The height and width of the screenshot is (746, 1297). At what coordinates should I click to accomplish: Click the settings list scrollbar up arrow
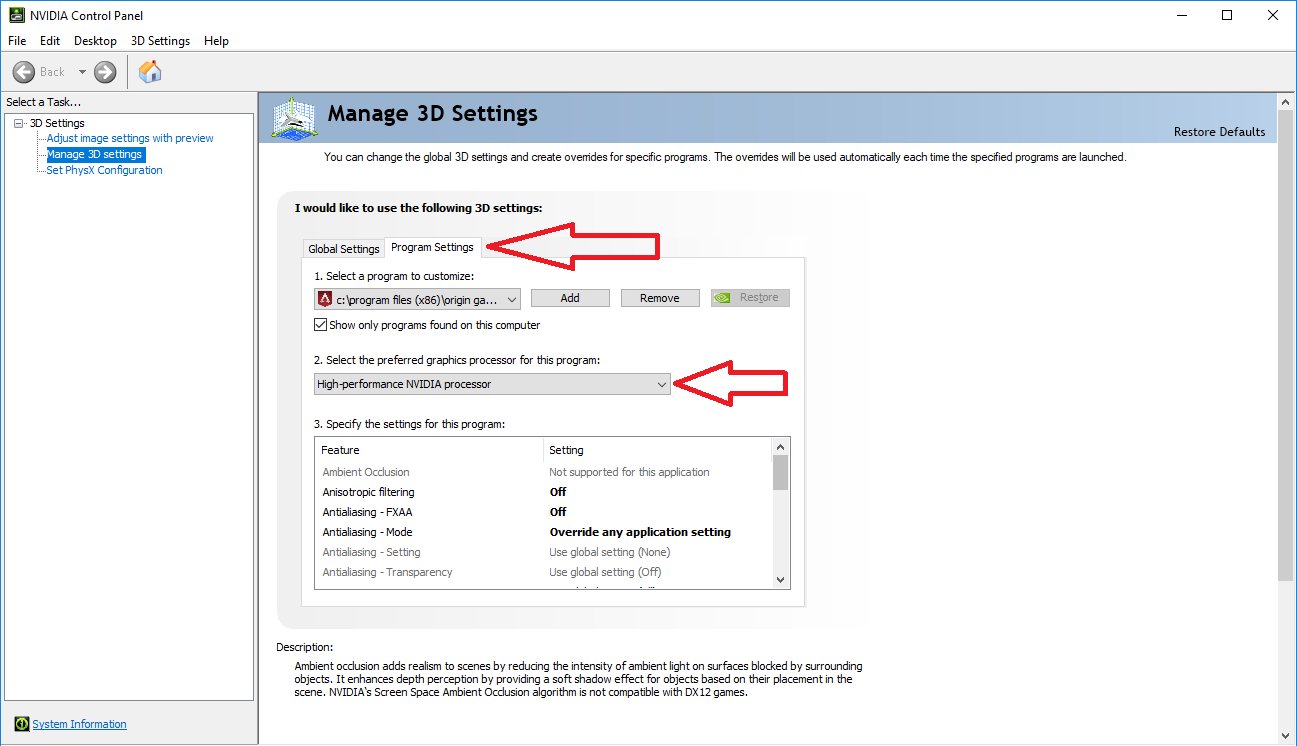click(781, 446)
